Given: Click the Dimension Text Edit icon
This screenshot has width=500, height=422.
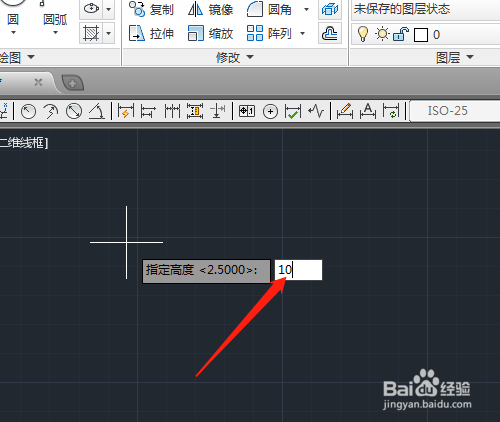Looking at the screenshot, I should (x=368, y=111).
